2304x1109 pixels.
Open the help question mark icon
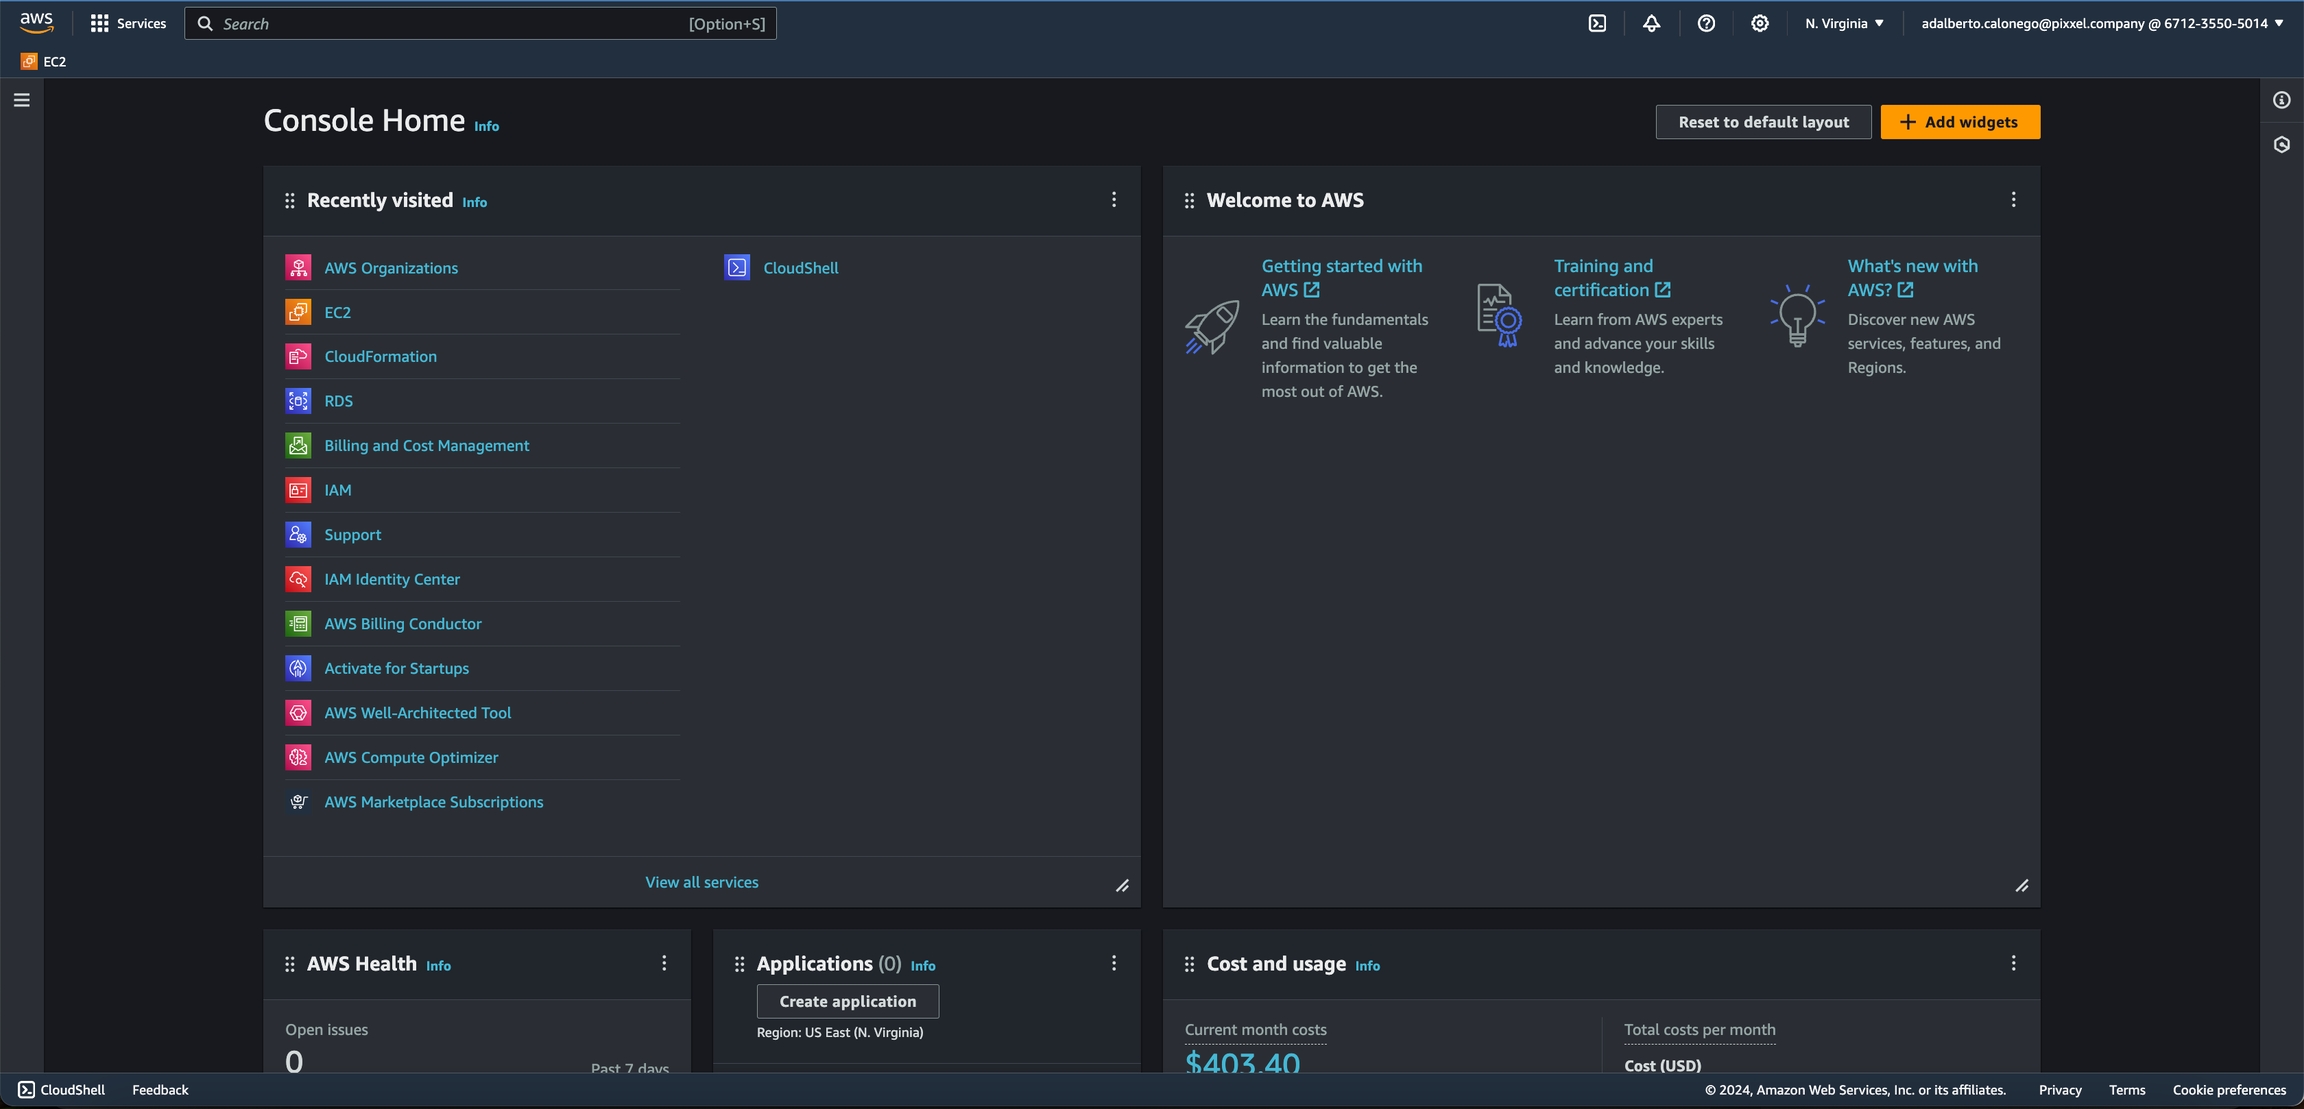tap(1706, 23)
